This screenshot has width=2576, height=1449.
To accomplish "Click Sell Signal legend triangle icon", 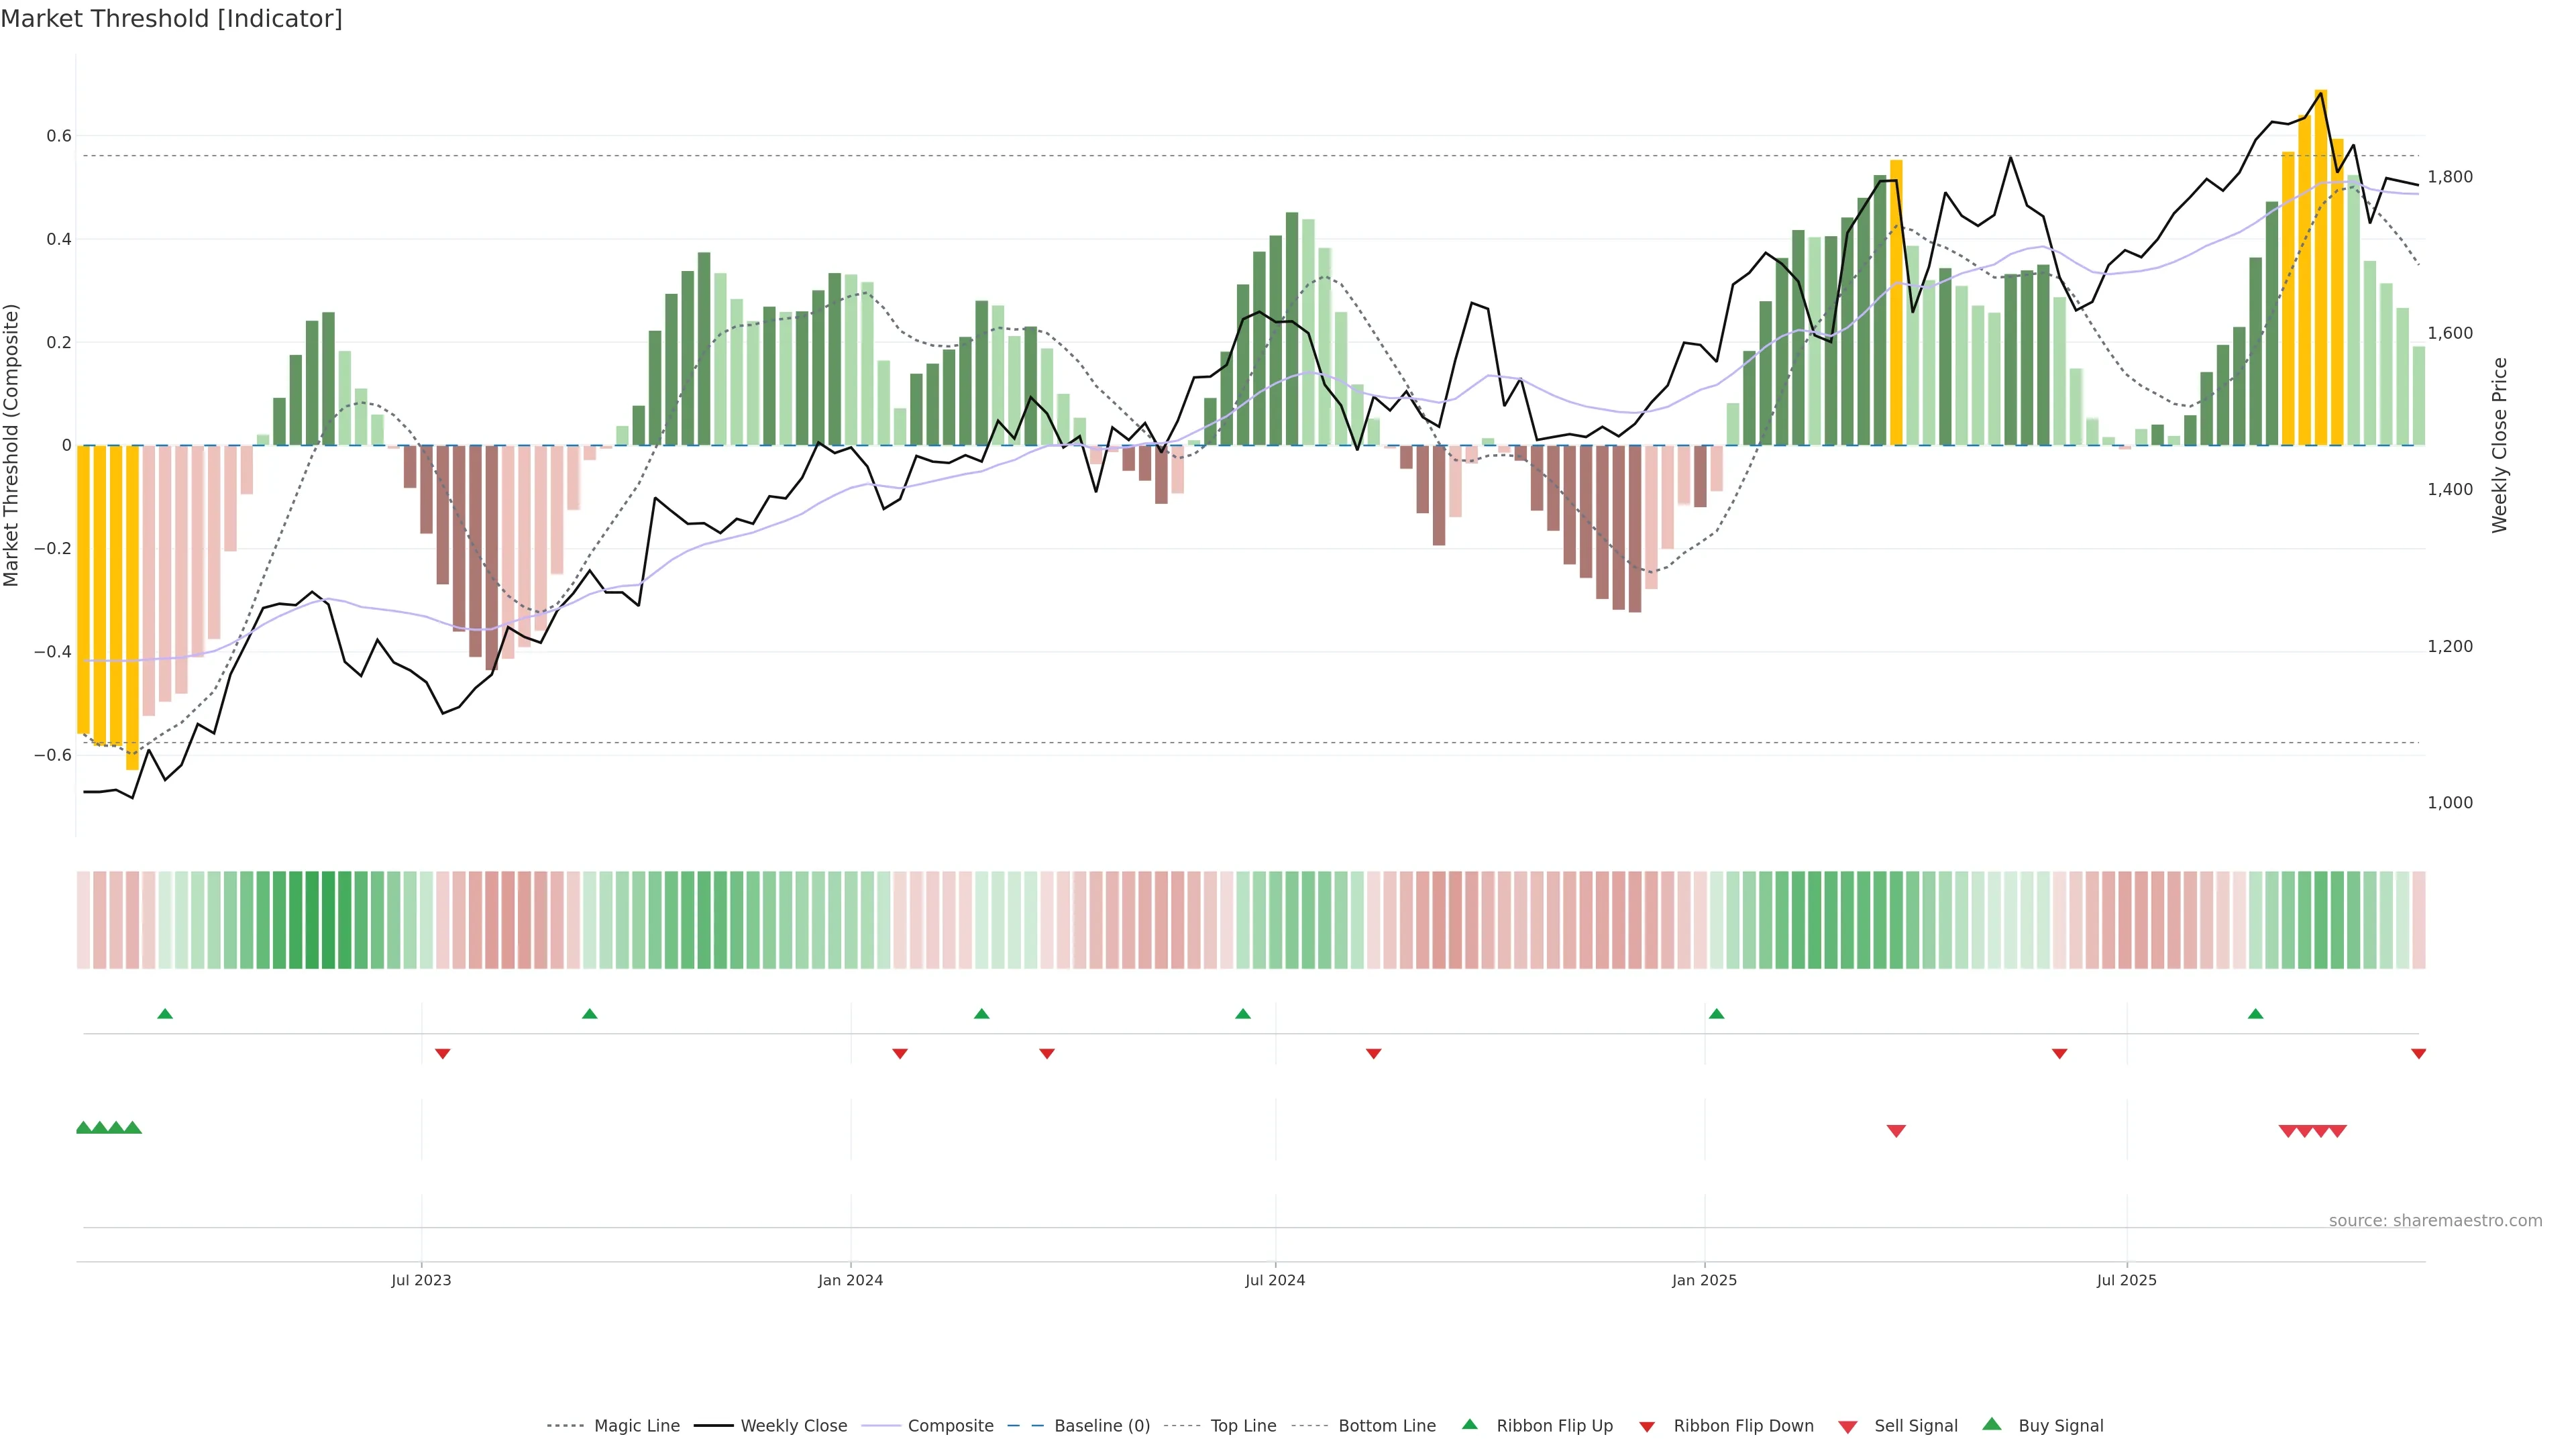I will [1848, 1427].
